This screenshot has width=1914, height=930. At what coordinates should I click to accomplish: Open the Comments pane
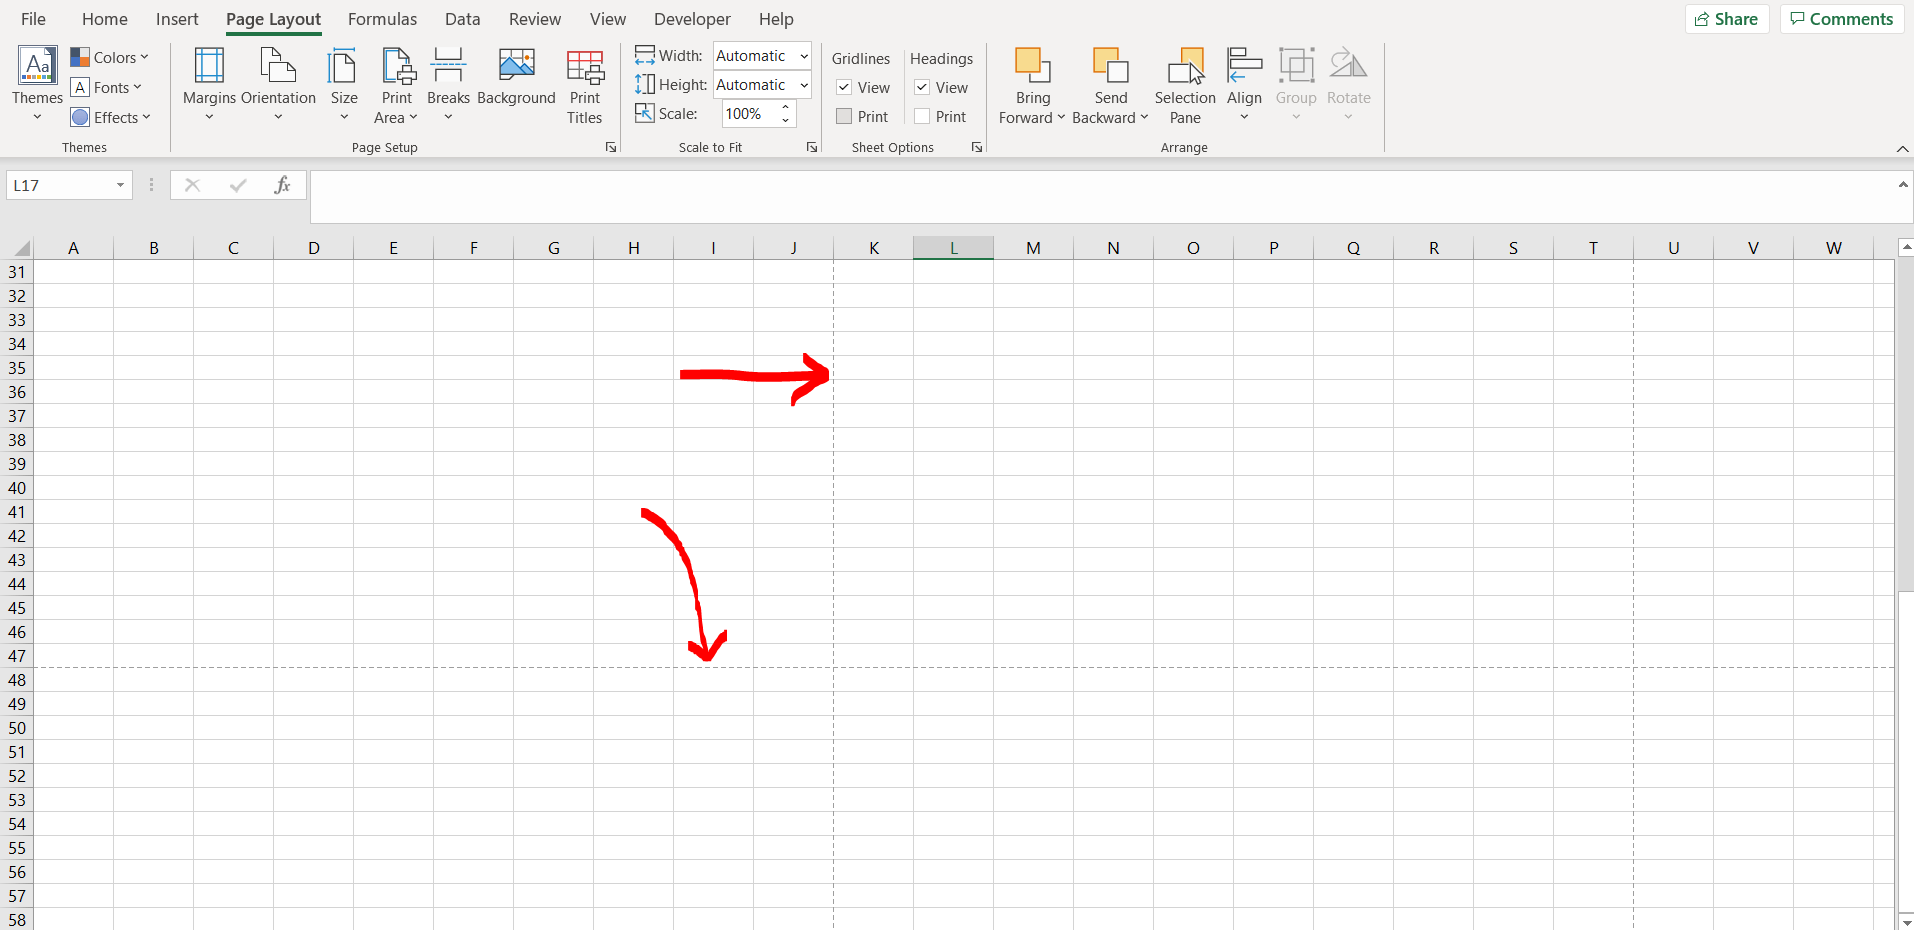pyautogui.click(x=1840, y=18)
